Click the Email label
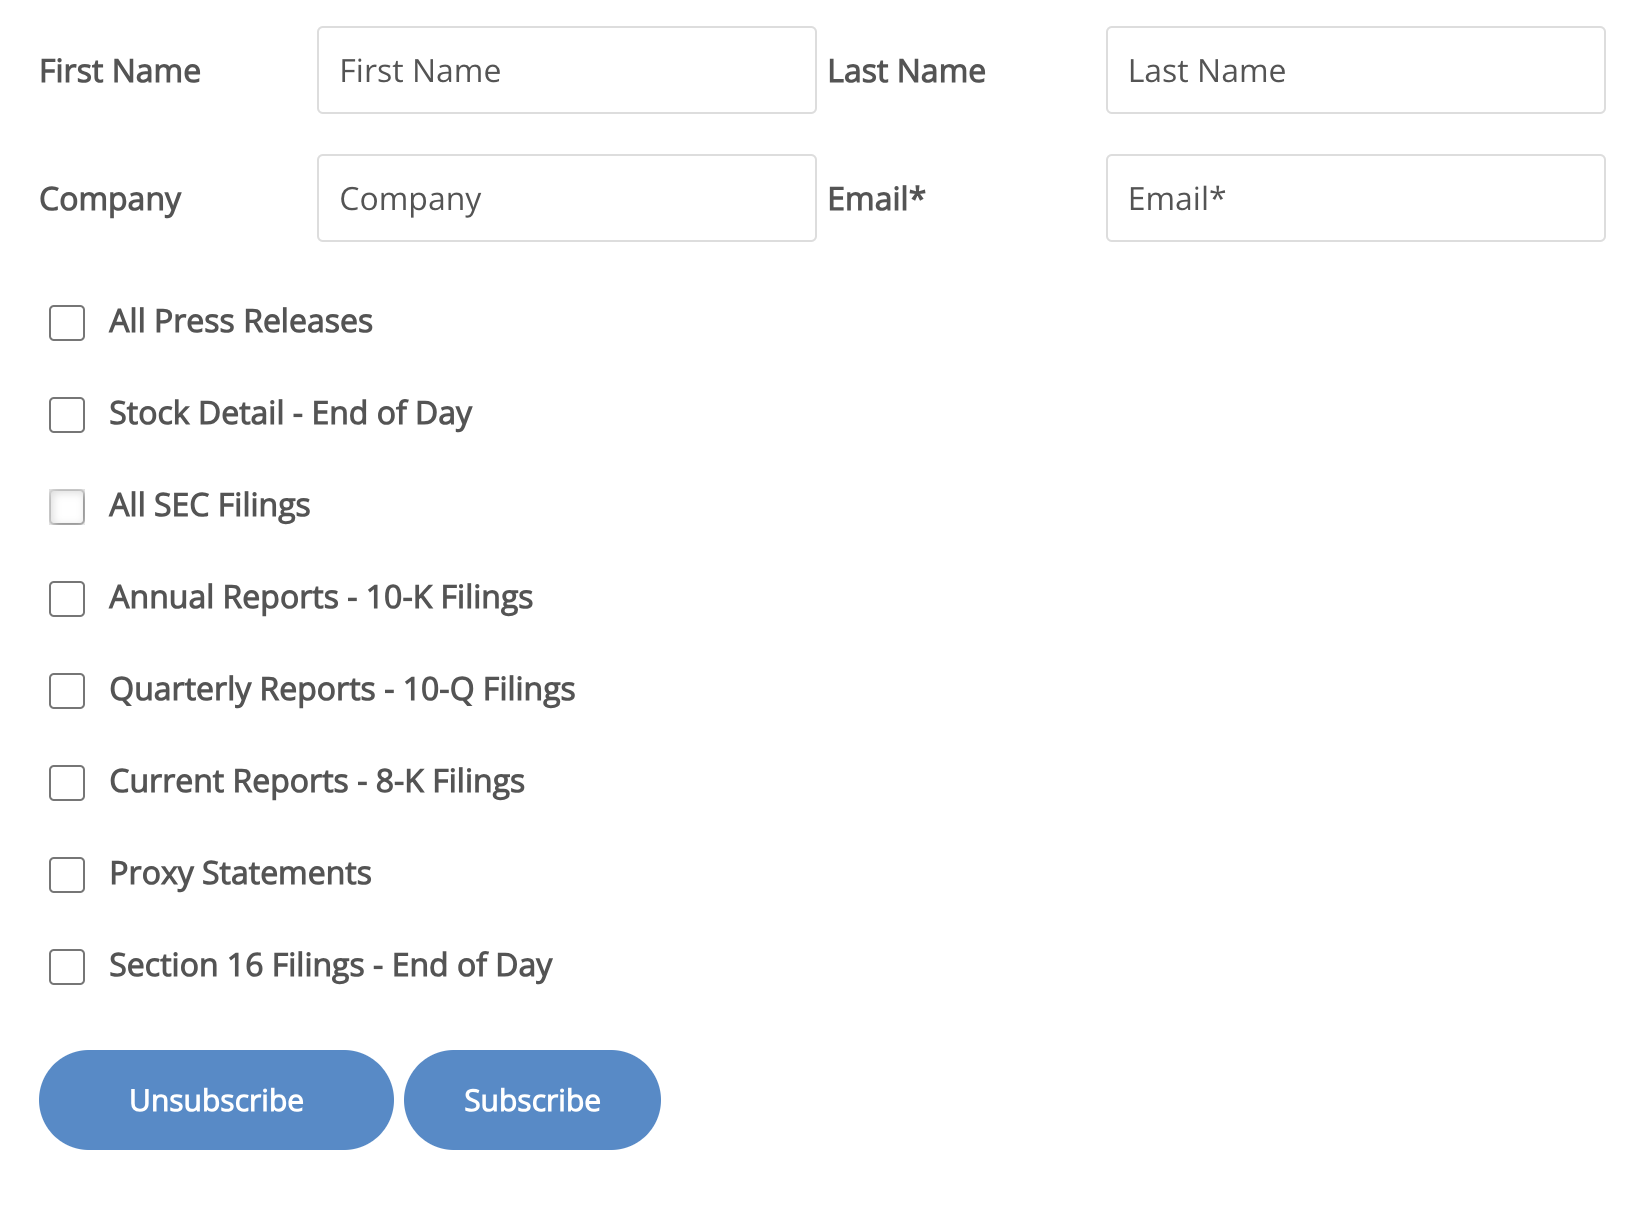Image resolution: width=1650 pixels, height=1218 pixels. tap(876, 198)
